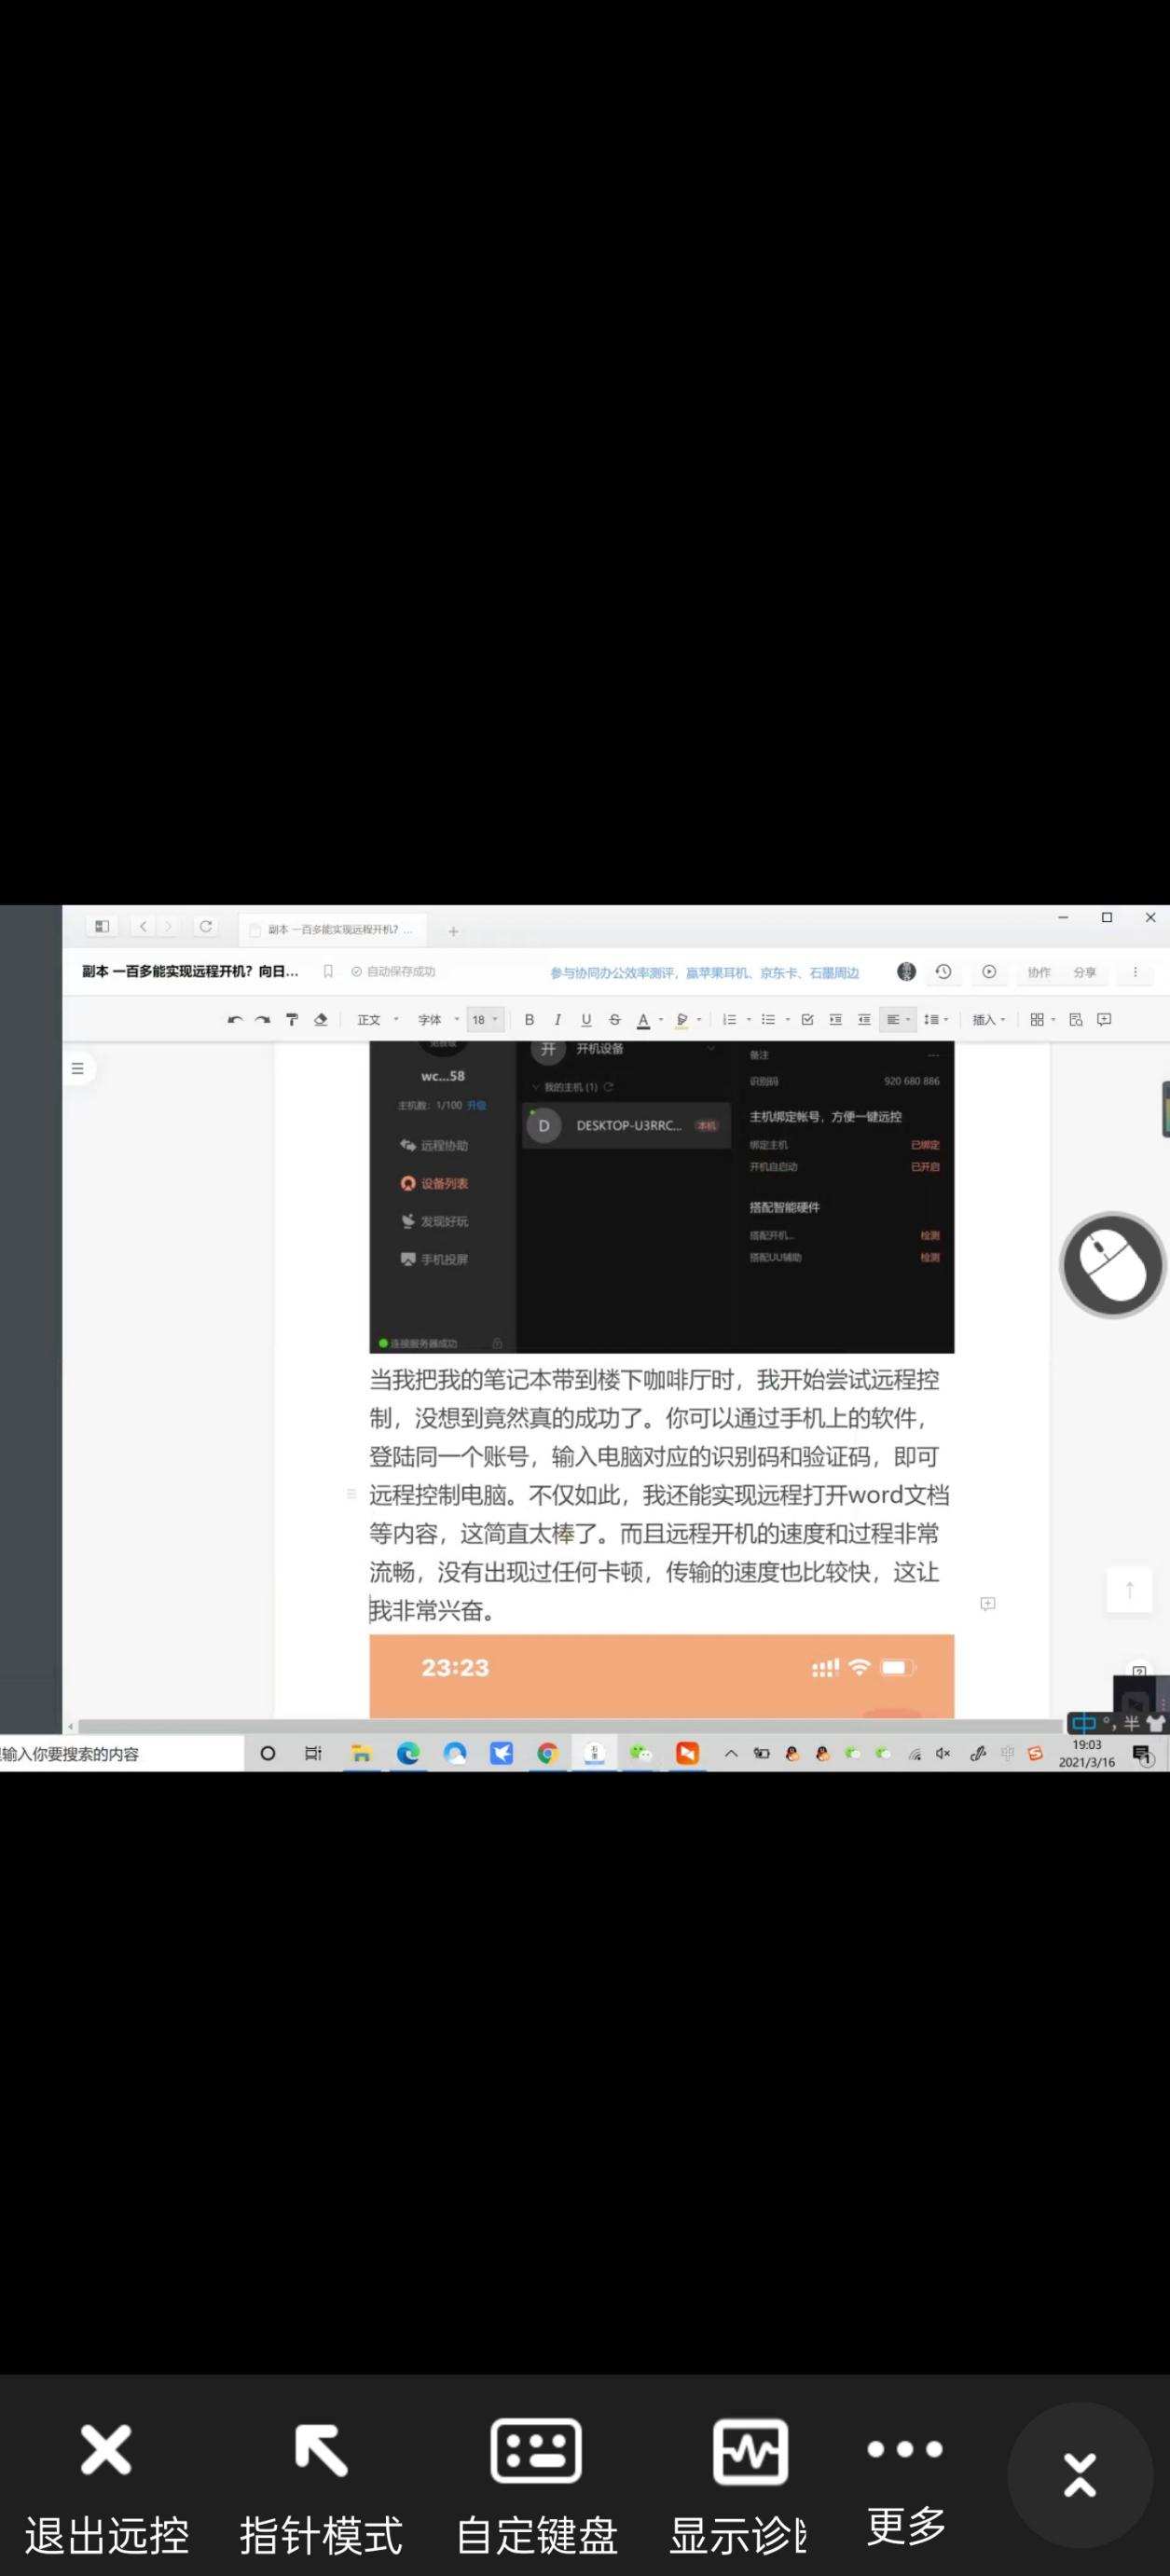Open the notification center icon
Viewport: 1170px width, 2576px height.
pos(1142,1754)
